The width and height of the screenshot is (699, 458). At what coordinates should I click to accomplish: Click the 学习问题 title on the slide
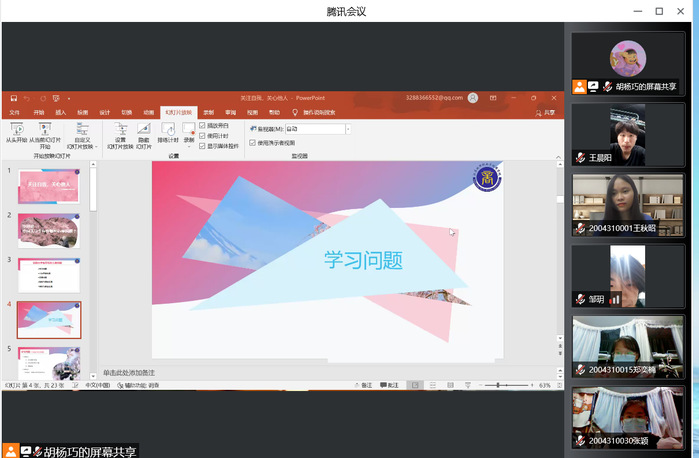point(363,260)
